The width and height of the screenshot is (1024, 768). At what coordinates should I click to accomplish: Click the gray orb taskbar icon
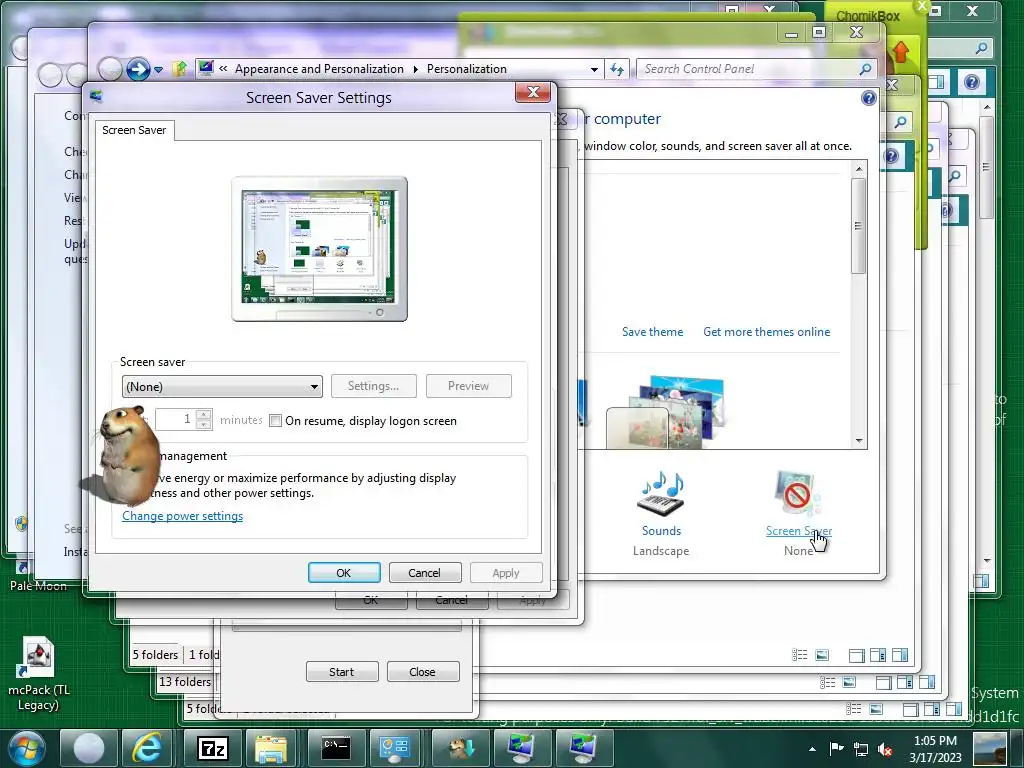coord(89,748)
